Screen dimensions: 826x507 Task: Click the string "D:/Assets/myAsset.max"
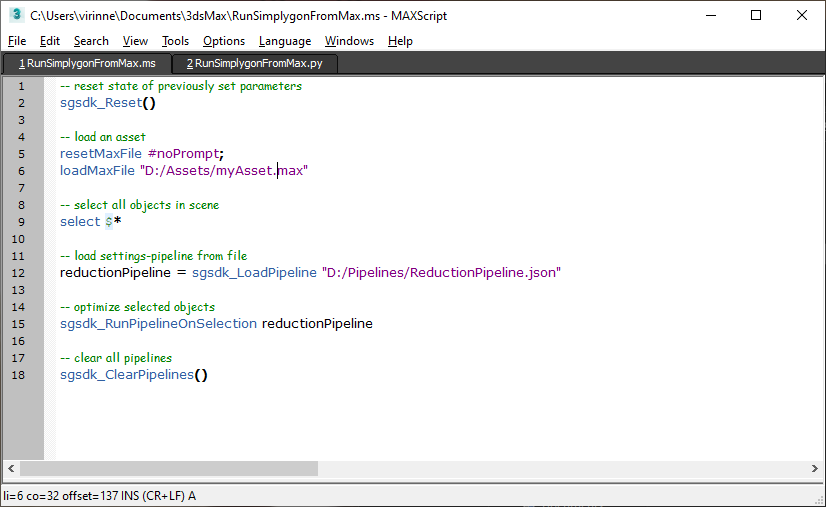coord(224,171)
